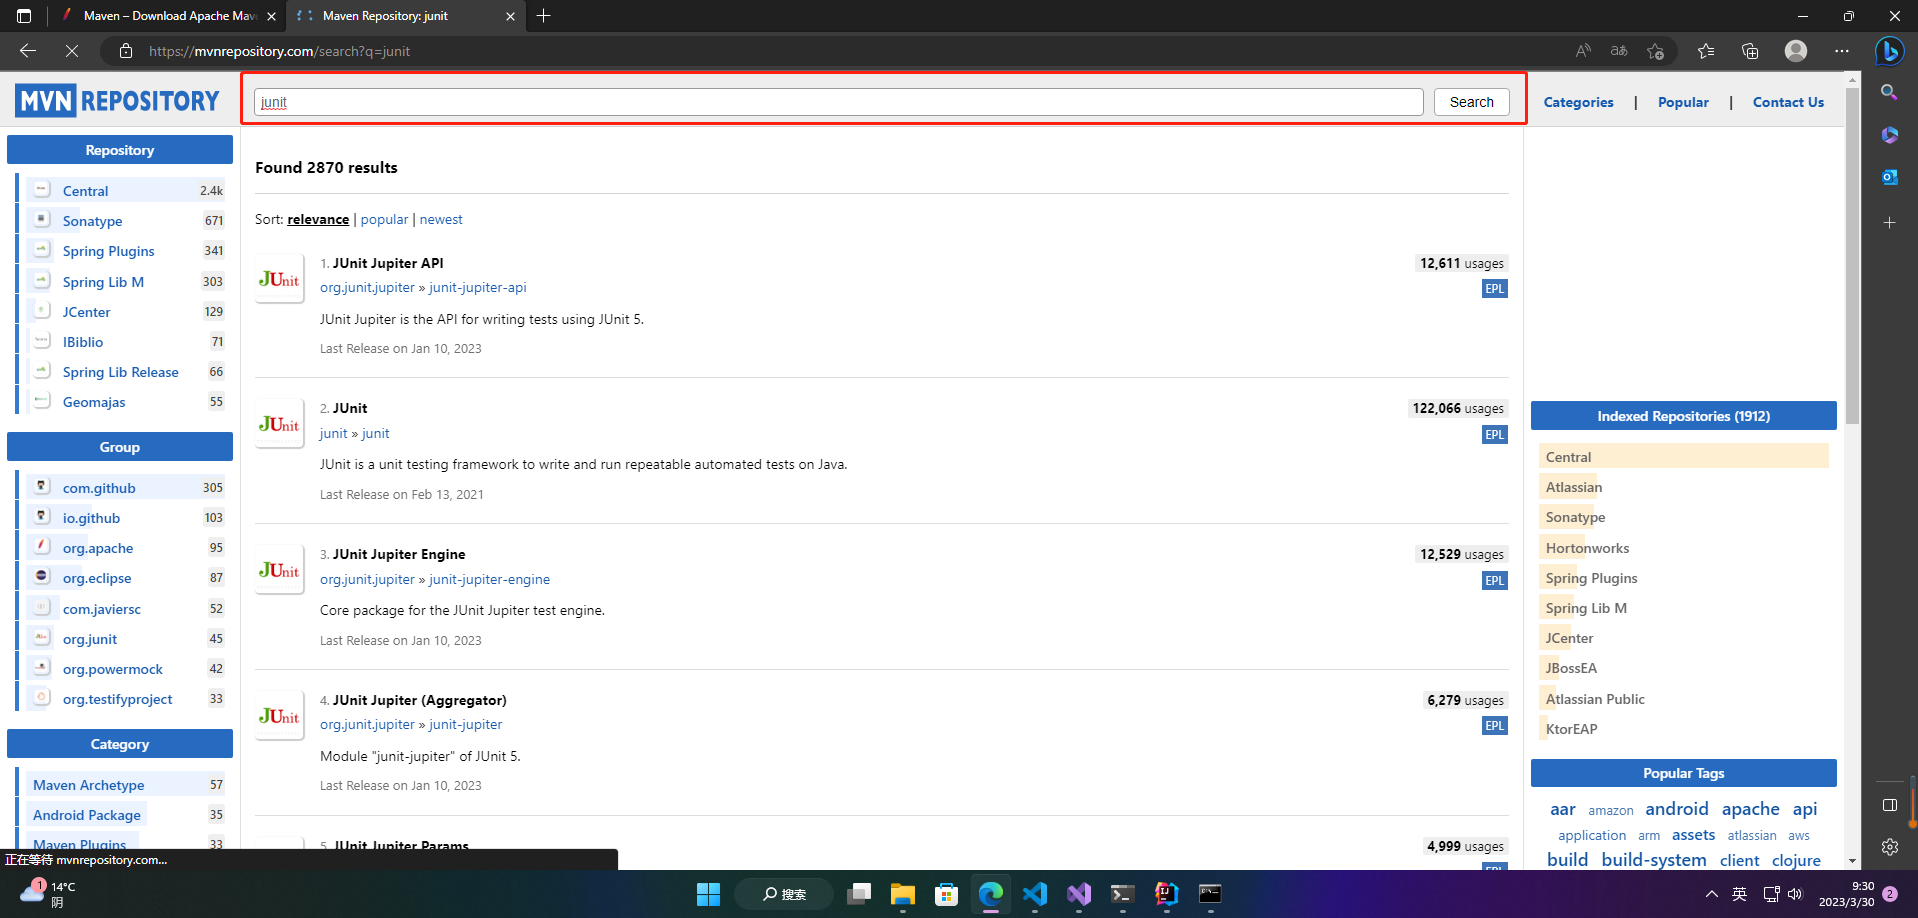Open Hortonworks in Indexed Repositories
Image resolution: width=1918 pixels, height=918 pixels.
click(1587, 548)
